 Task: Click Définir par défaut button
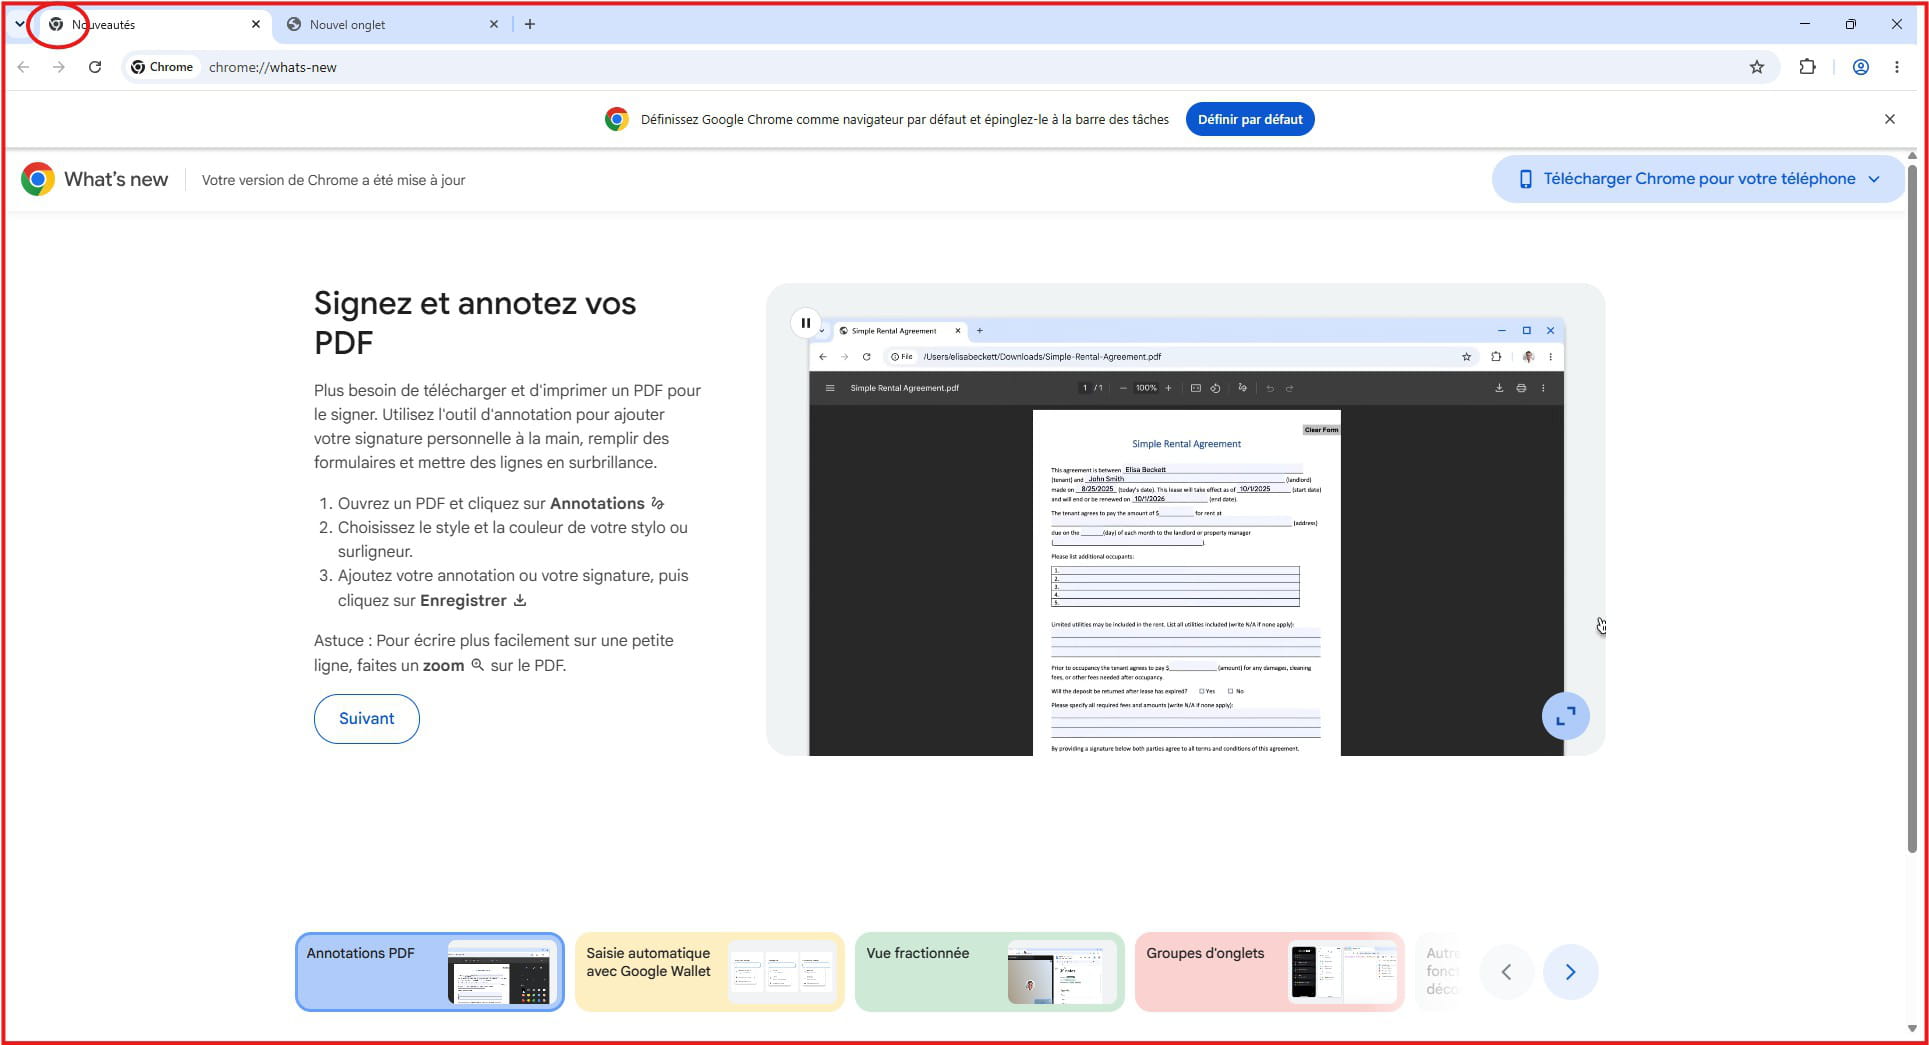pos(1250,119)
